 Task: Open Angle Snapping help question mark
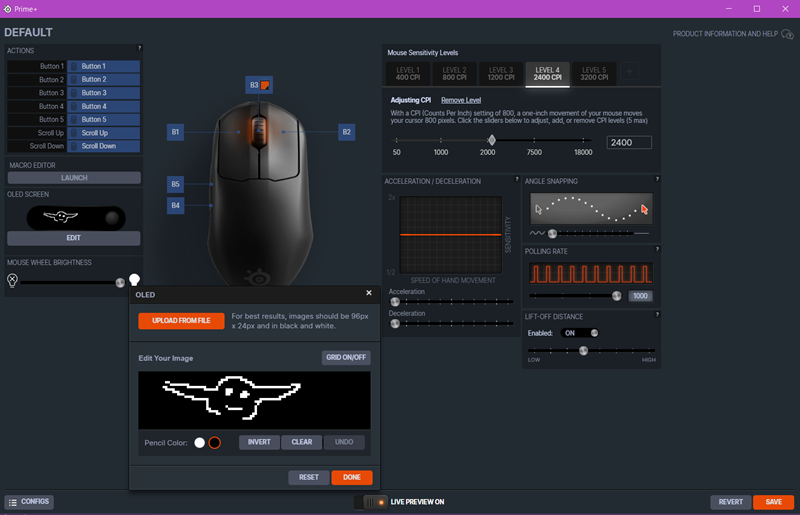coord(655,180)
